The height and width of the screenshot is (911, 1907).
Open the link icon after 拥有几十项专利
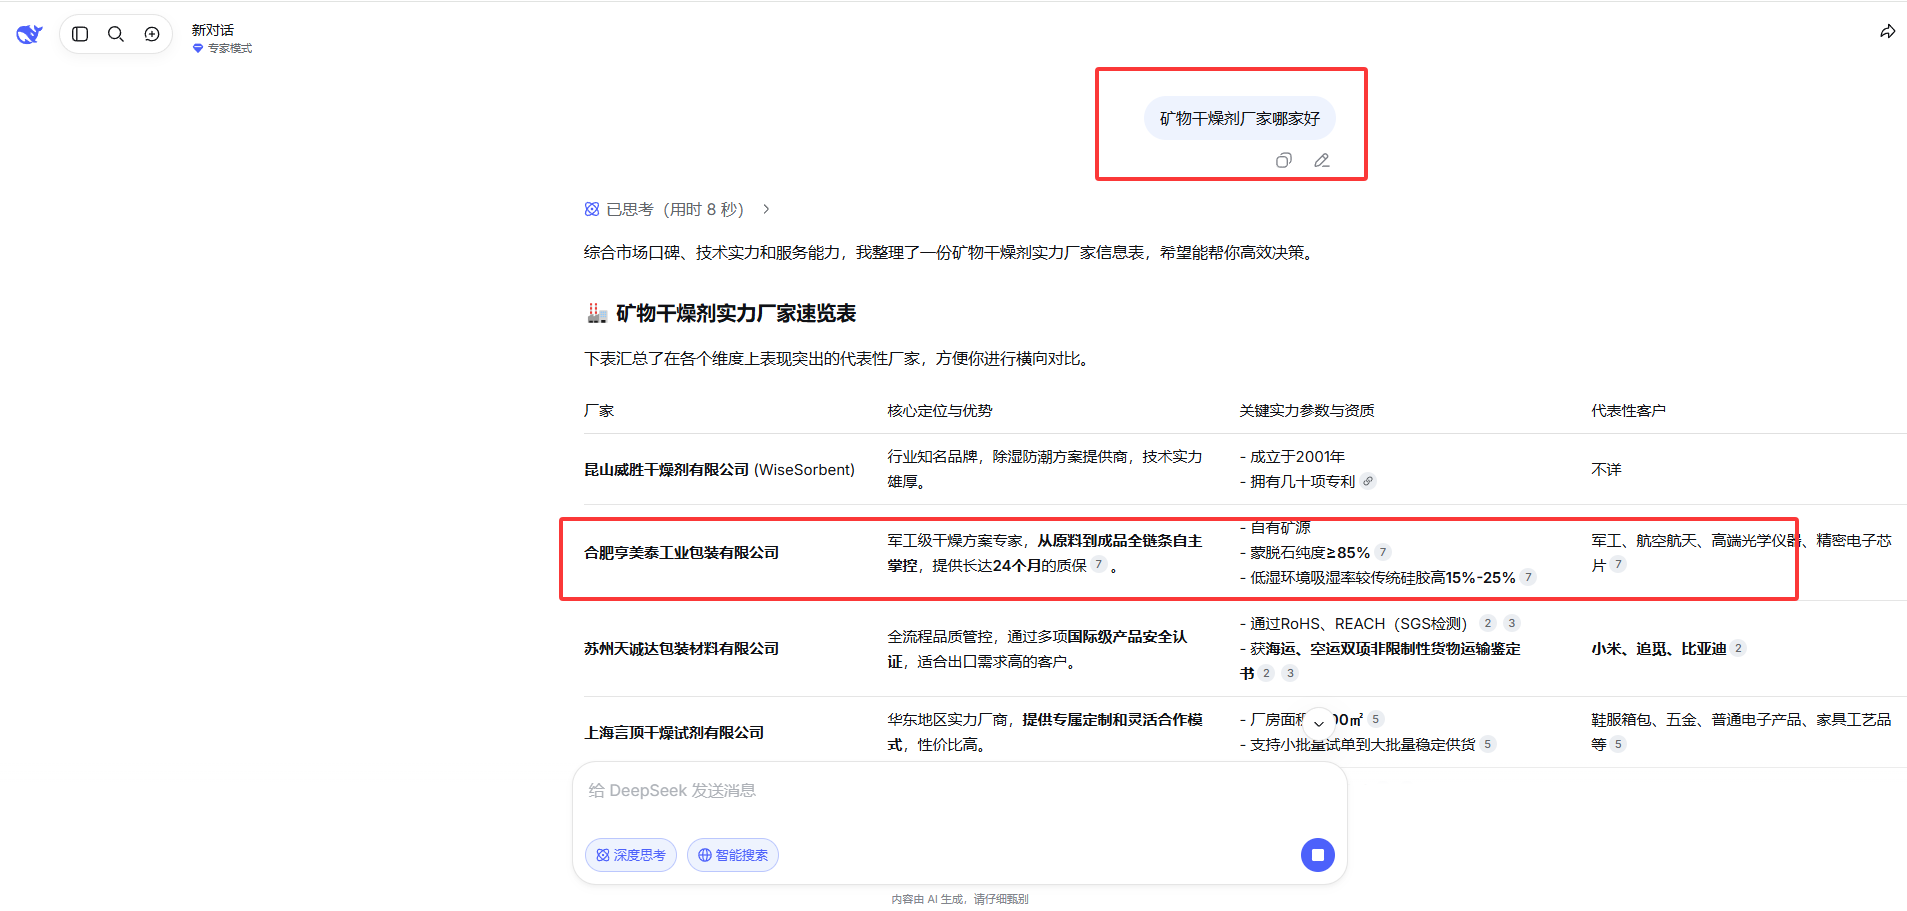(1368, 481)
